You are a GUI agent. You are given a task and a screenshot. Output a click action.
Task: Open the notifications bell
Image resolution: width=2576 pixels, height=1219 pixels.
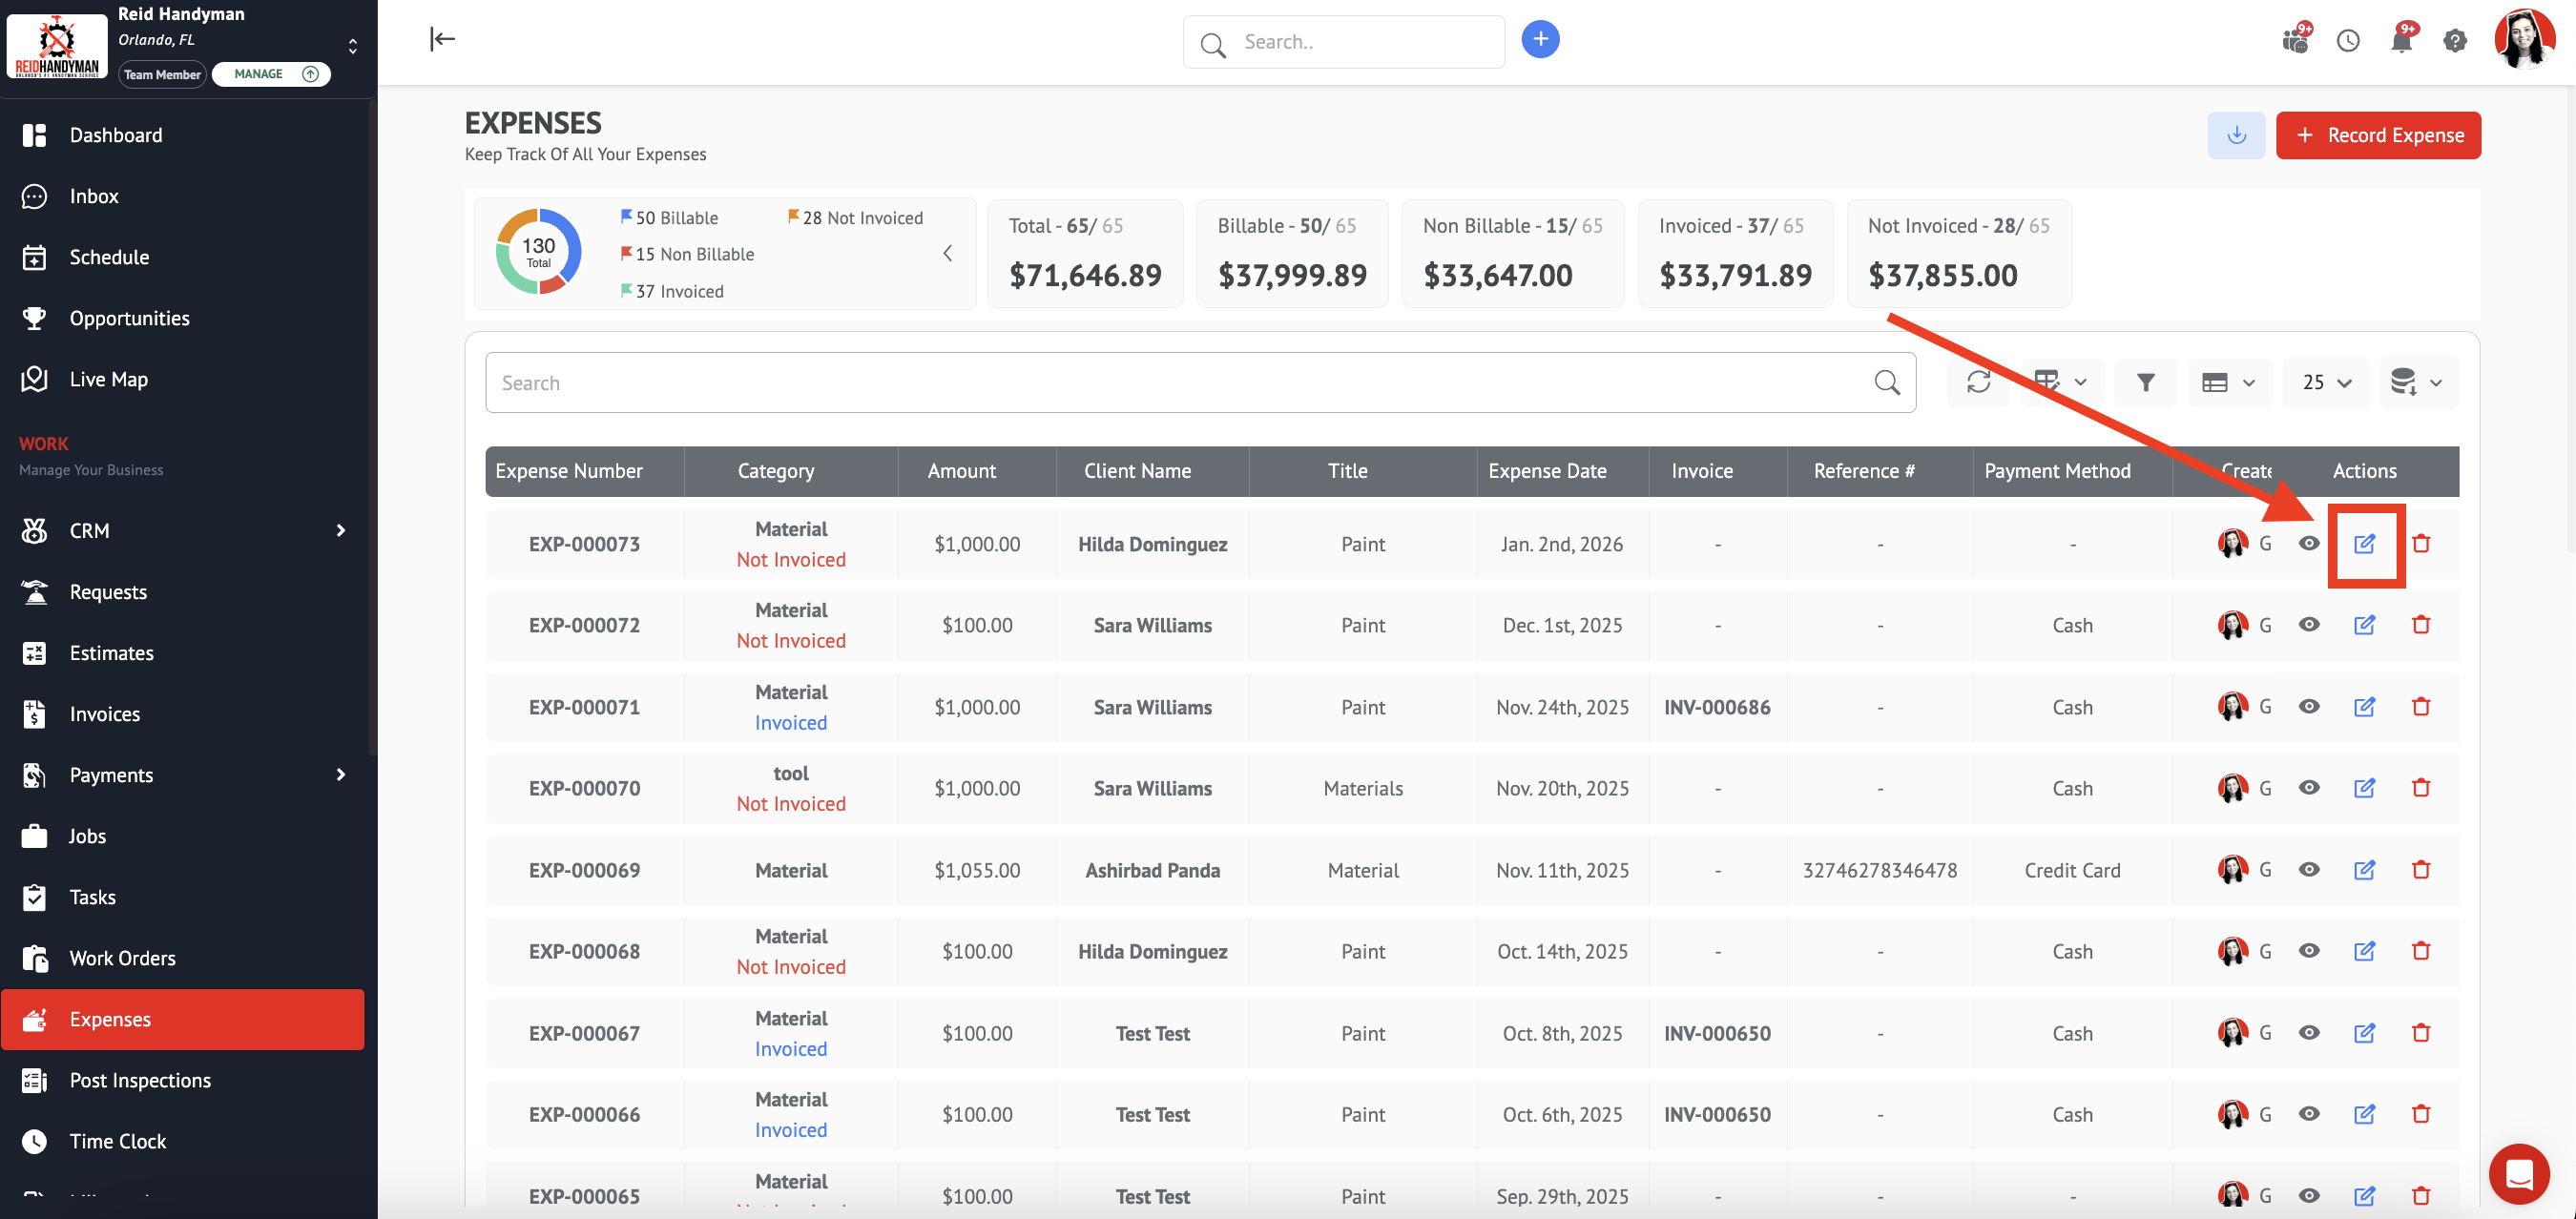pos(2400,41)
